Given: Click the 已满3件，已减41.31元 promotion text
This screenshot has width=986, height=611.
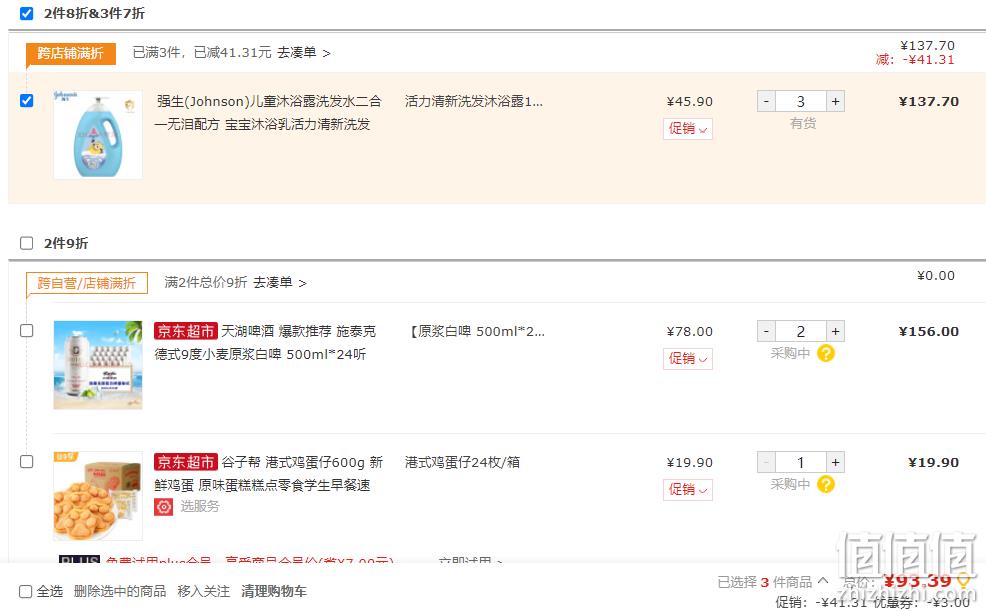Looking at the screenshot, I should click(202, 53).
